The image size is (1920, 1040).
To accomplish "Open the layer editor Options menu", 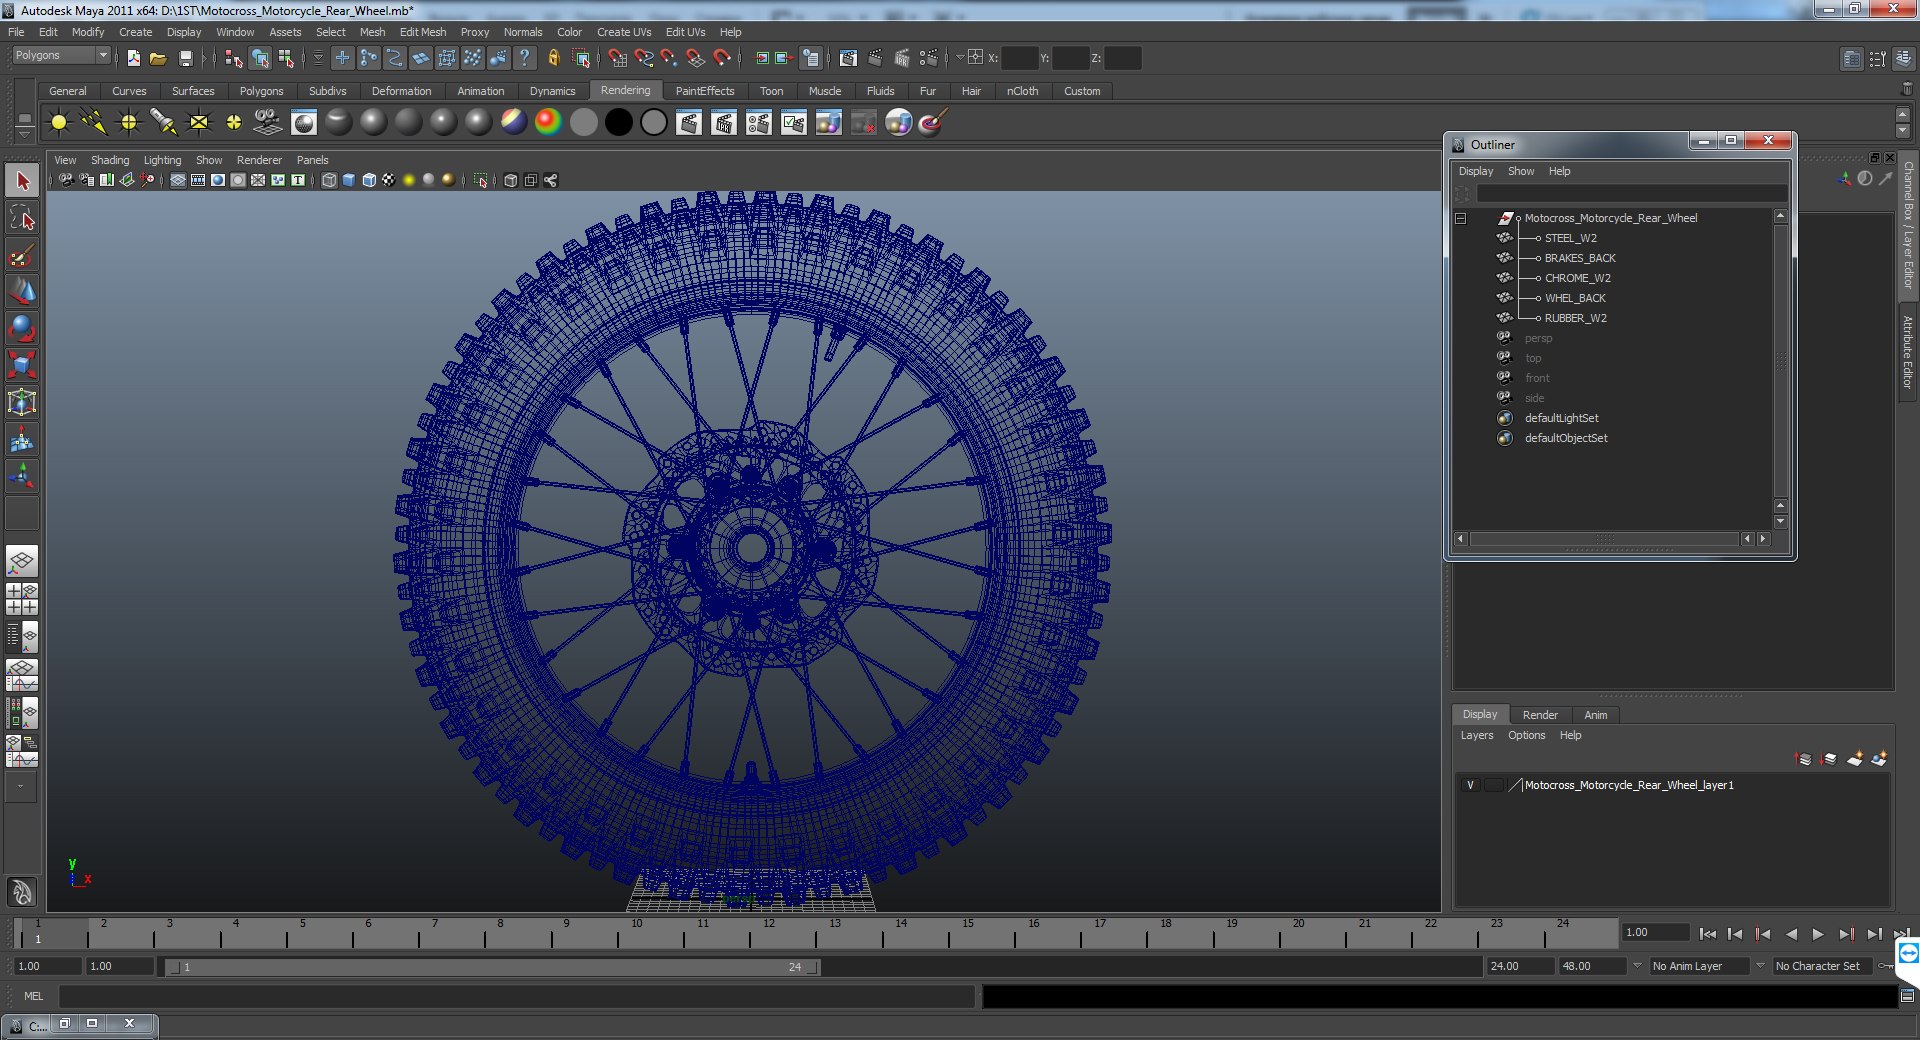I will pos(1527,735).
